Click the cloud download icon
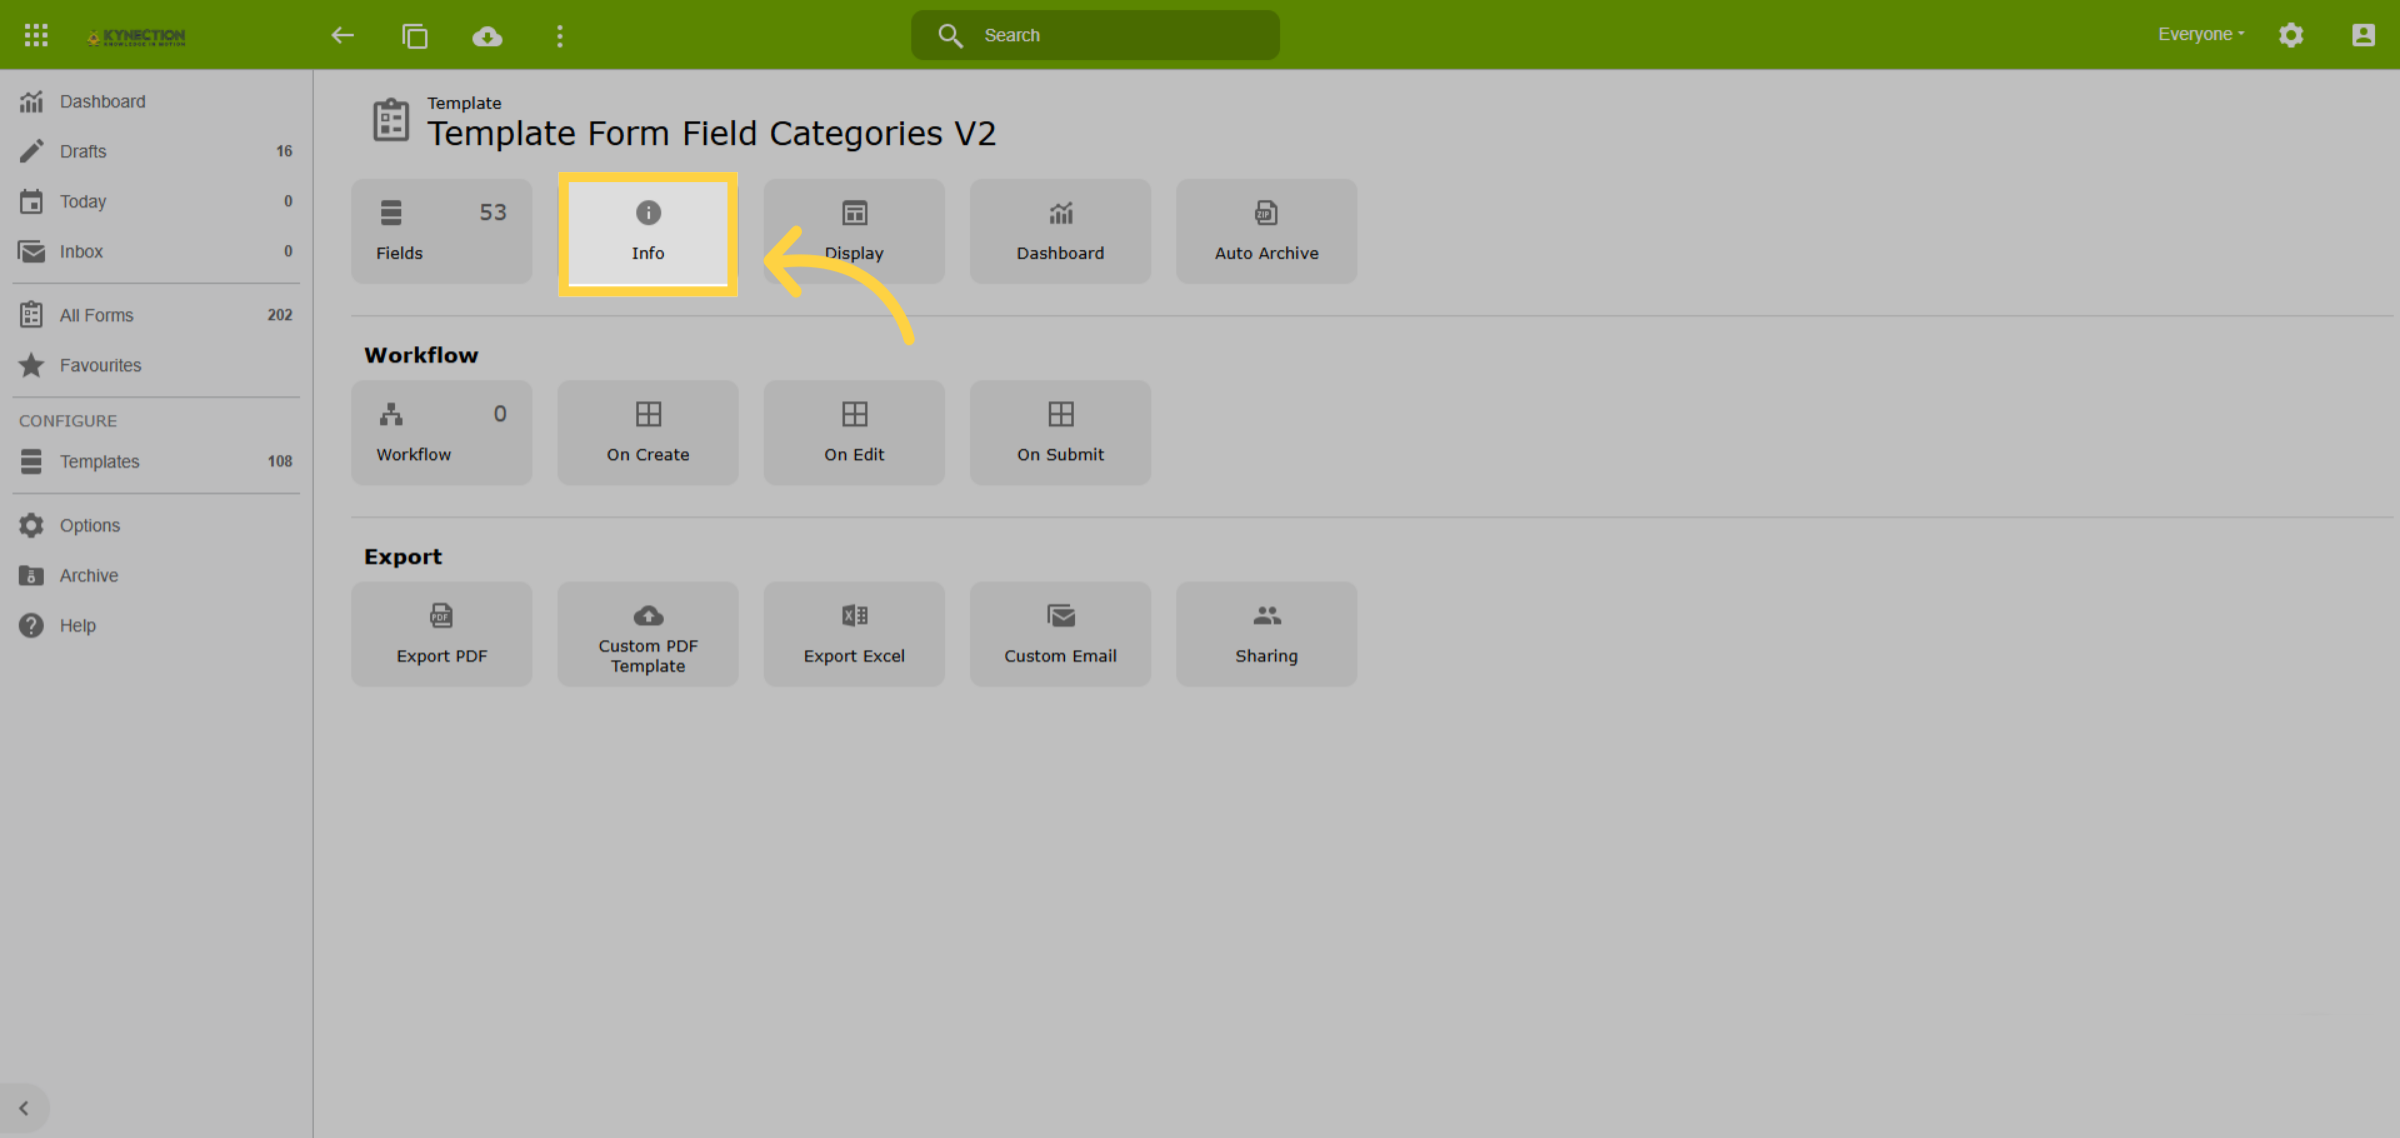This screenshot has height=1138, width=2400. (487, 36)
